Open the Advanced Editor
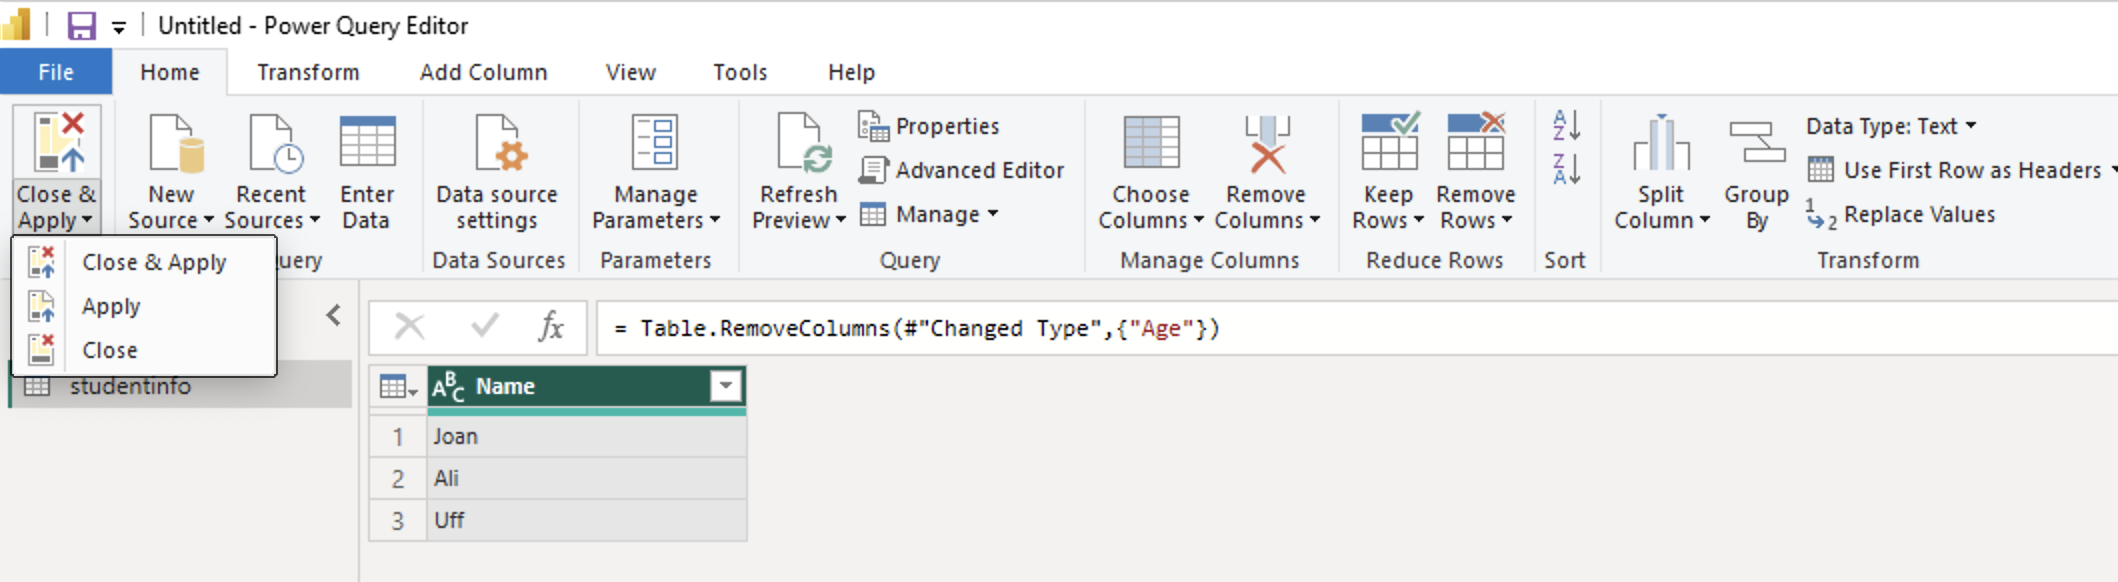The height and width of the screenshot is (582, 2118). (x=961, y=170)
